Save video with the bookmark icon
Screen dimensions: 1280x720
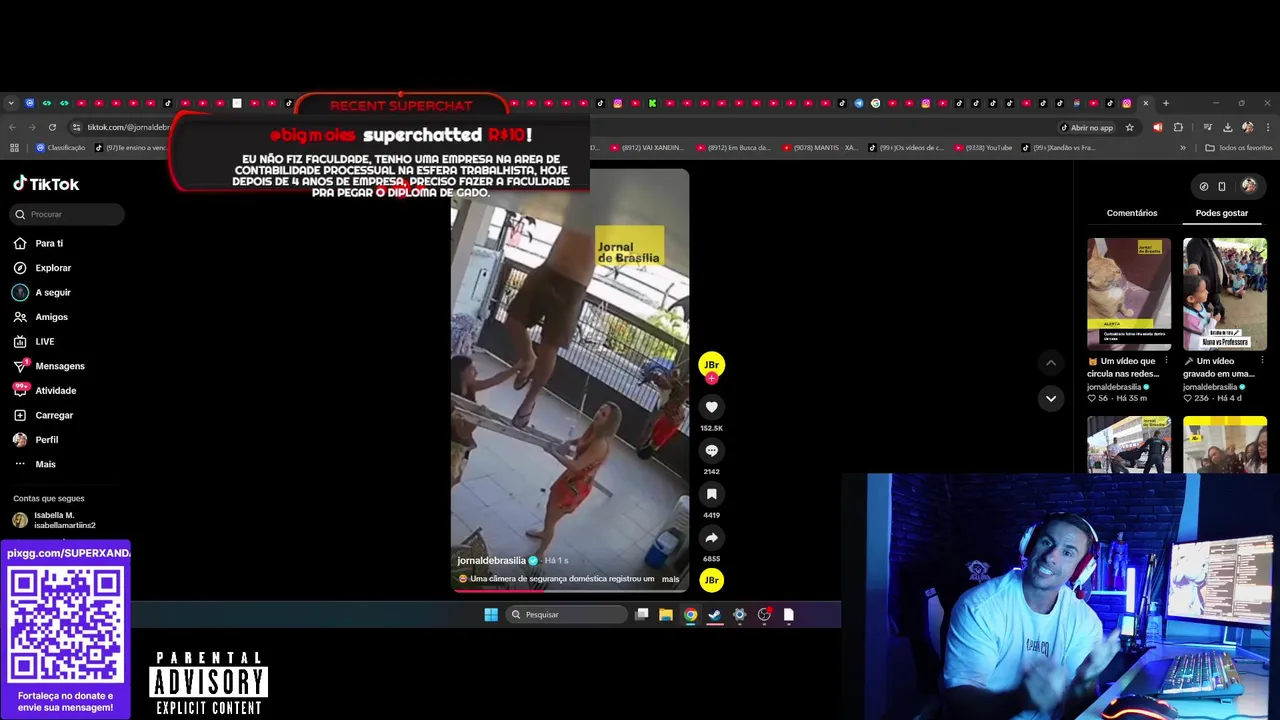tap(711, 494)
